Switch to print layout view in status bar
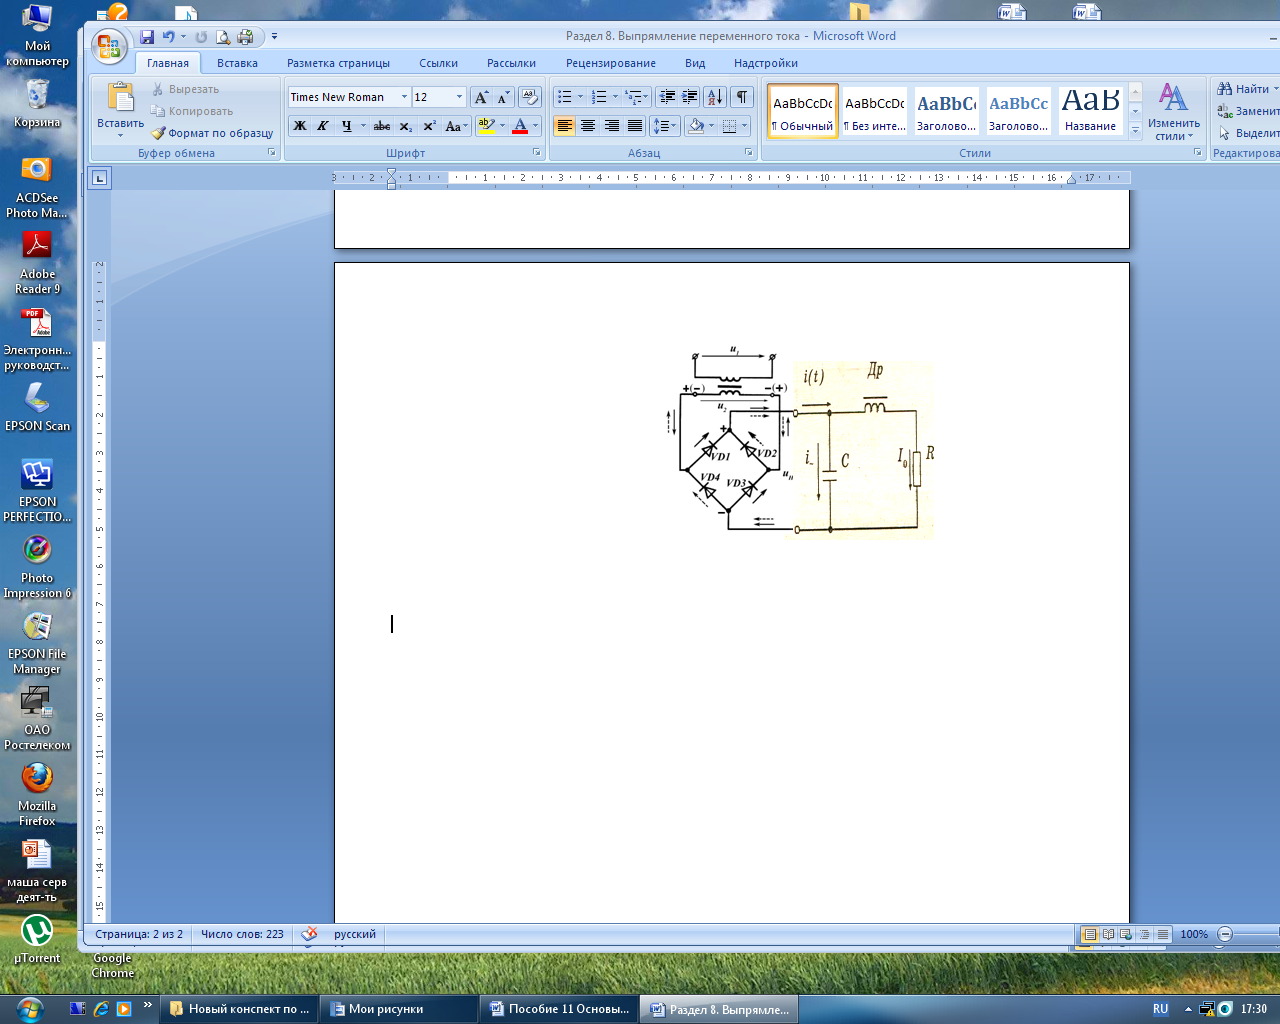The width and height of the screenshot is (1280, 1024). 1090,934
